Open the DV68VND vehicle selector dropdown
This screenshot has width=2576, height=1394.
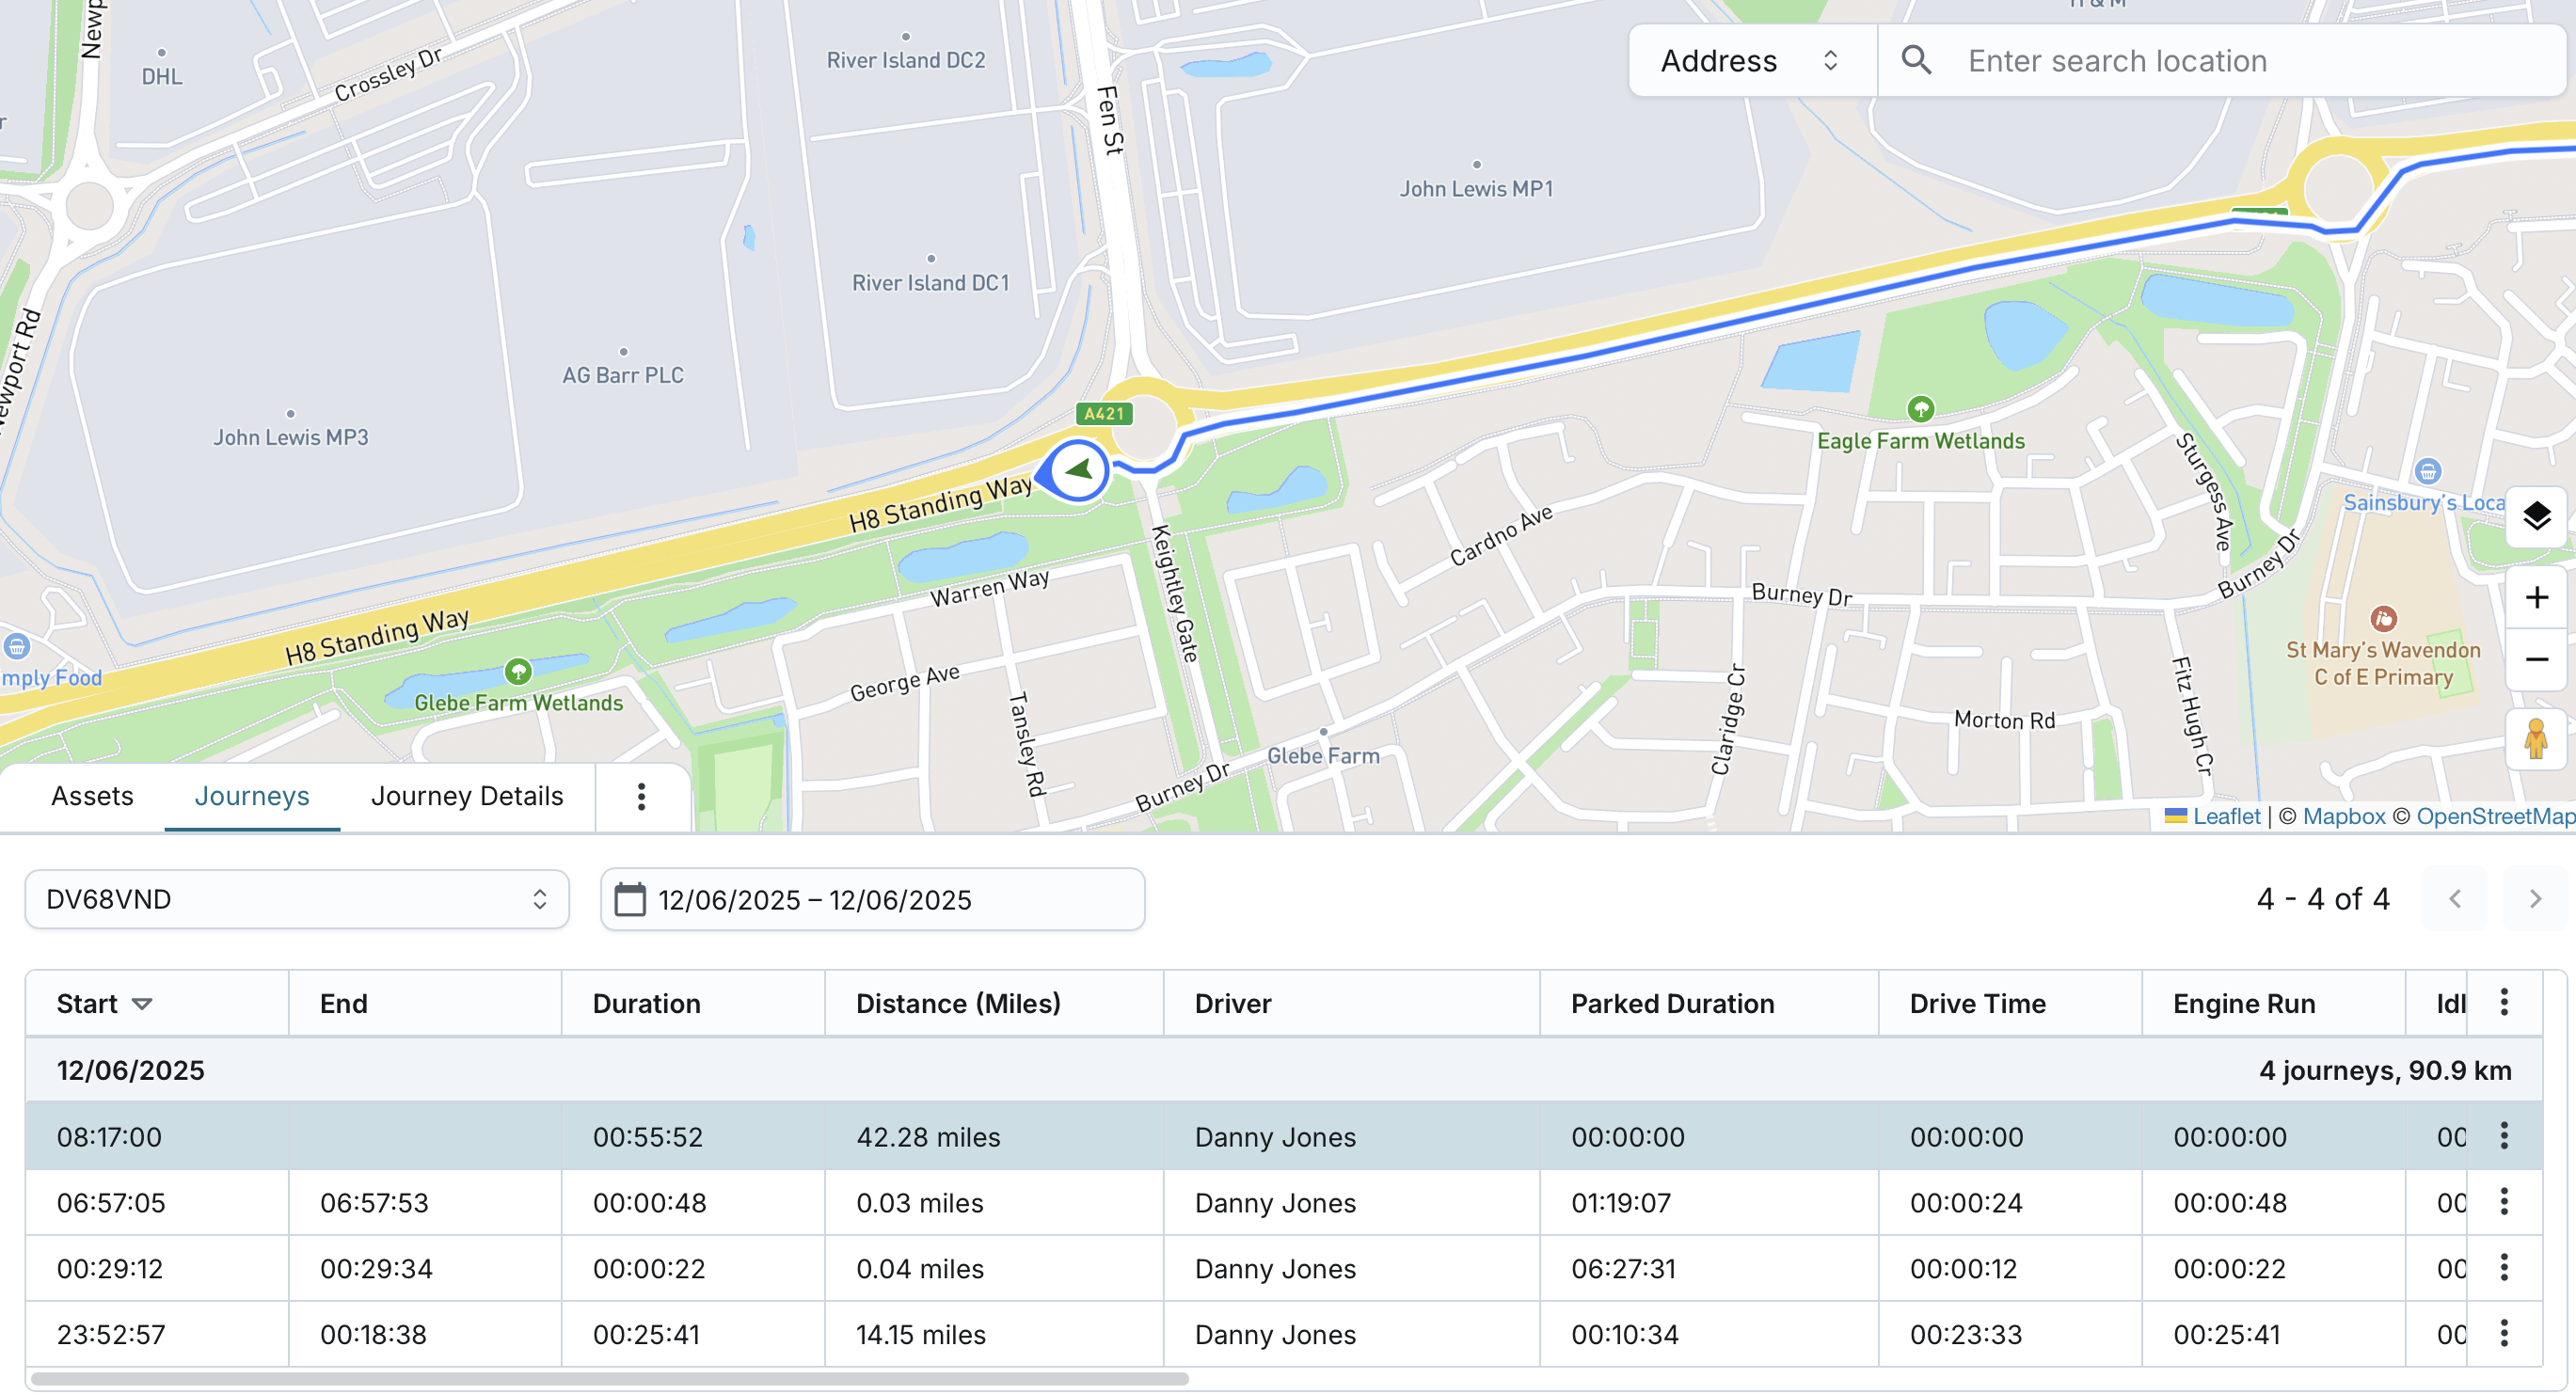coord(296,899)
